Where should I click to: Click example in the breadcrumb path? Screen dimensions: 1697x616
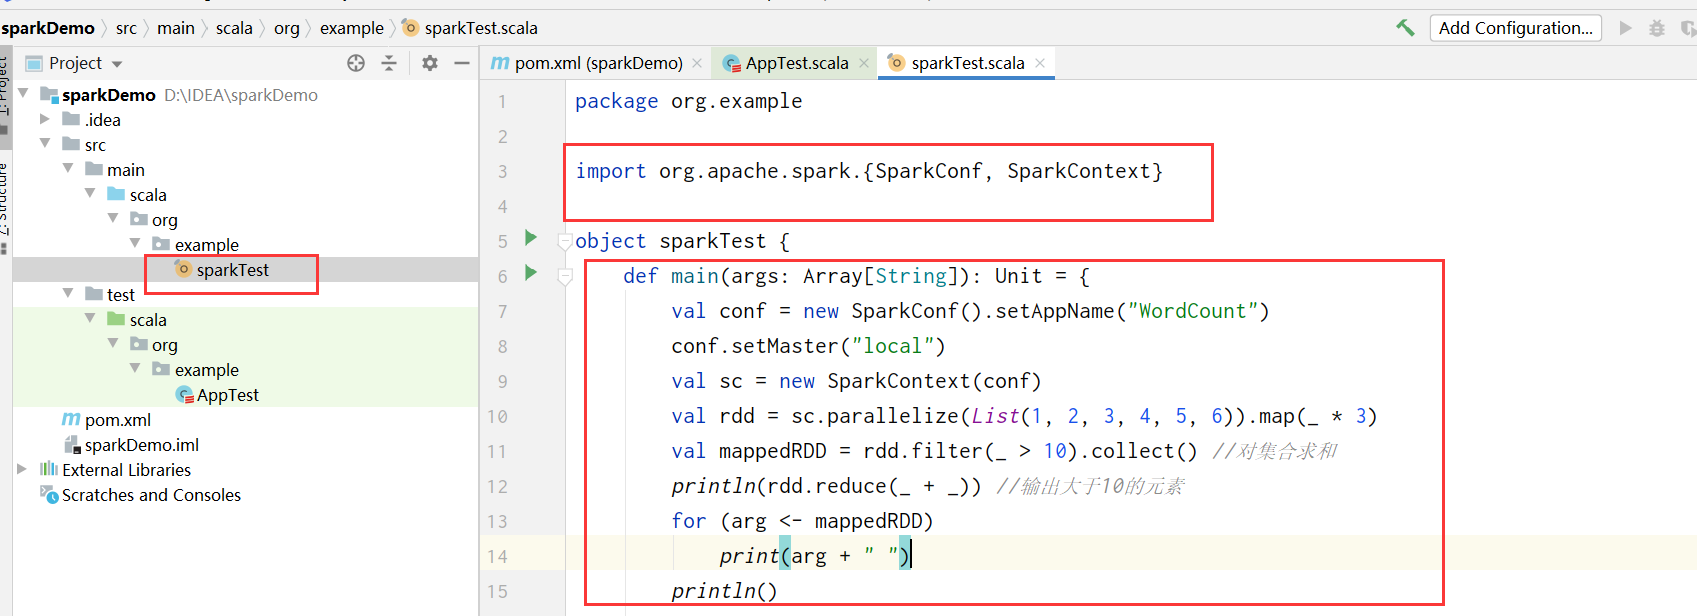click(351, 28)
